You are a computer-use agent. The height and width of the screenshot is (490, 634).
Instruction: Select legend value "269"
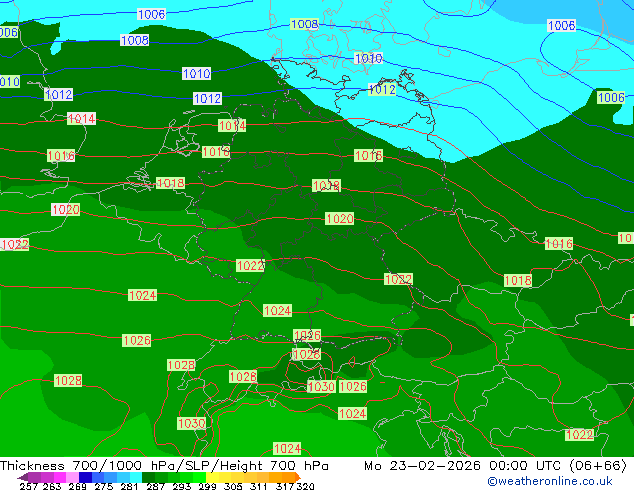(77, 486)
